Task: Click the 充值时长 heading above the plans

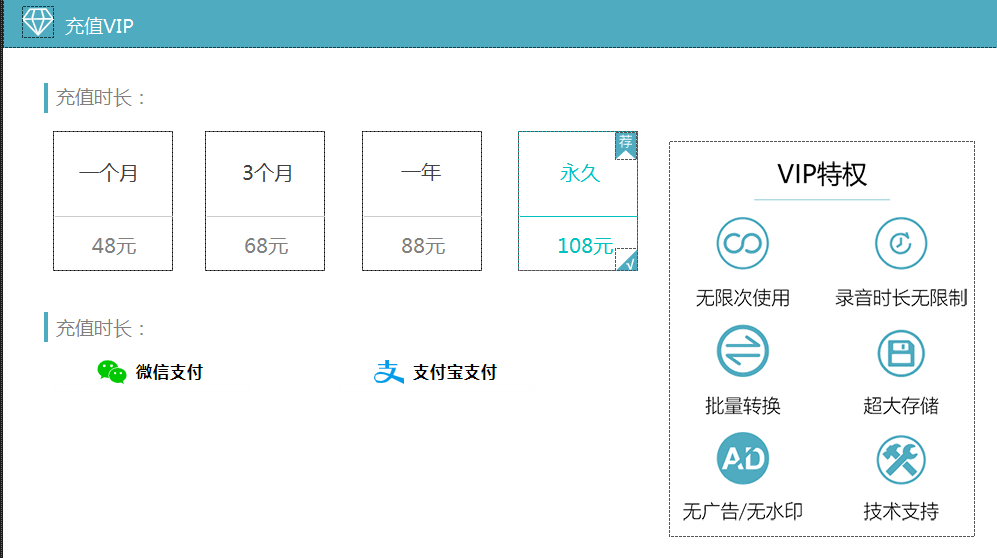Action: point(100,98)
